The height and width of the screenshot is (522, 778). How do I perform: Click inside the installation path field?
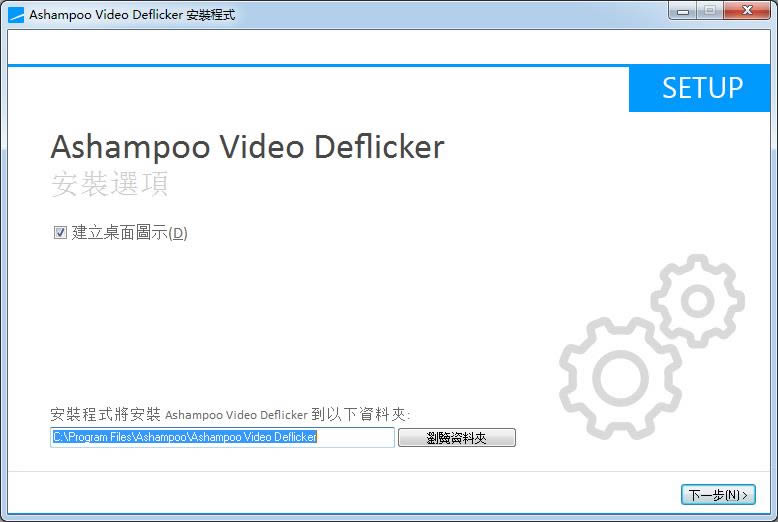tap(222, 437)
